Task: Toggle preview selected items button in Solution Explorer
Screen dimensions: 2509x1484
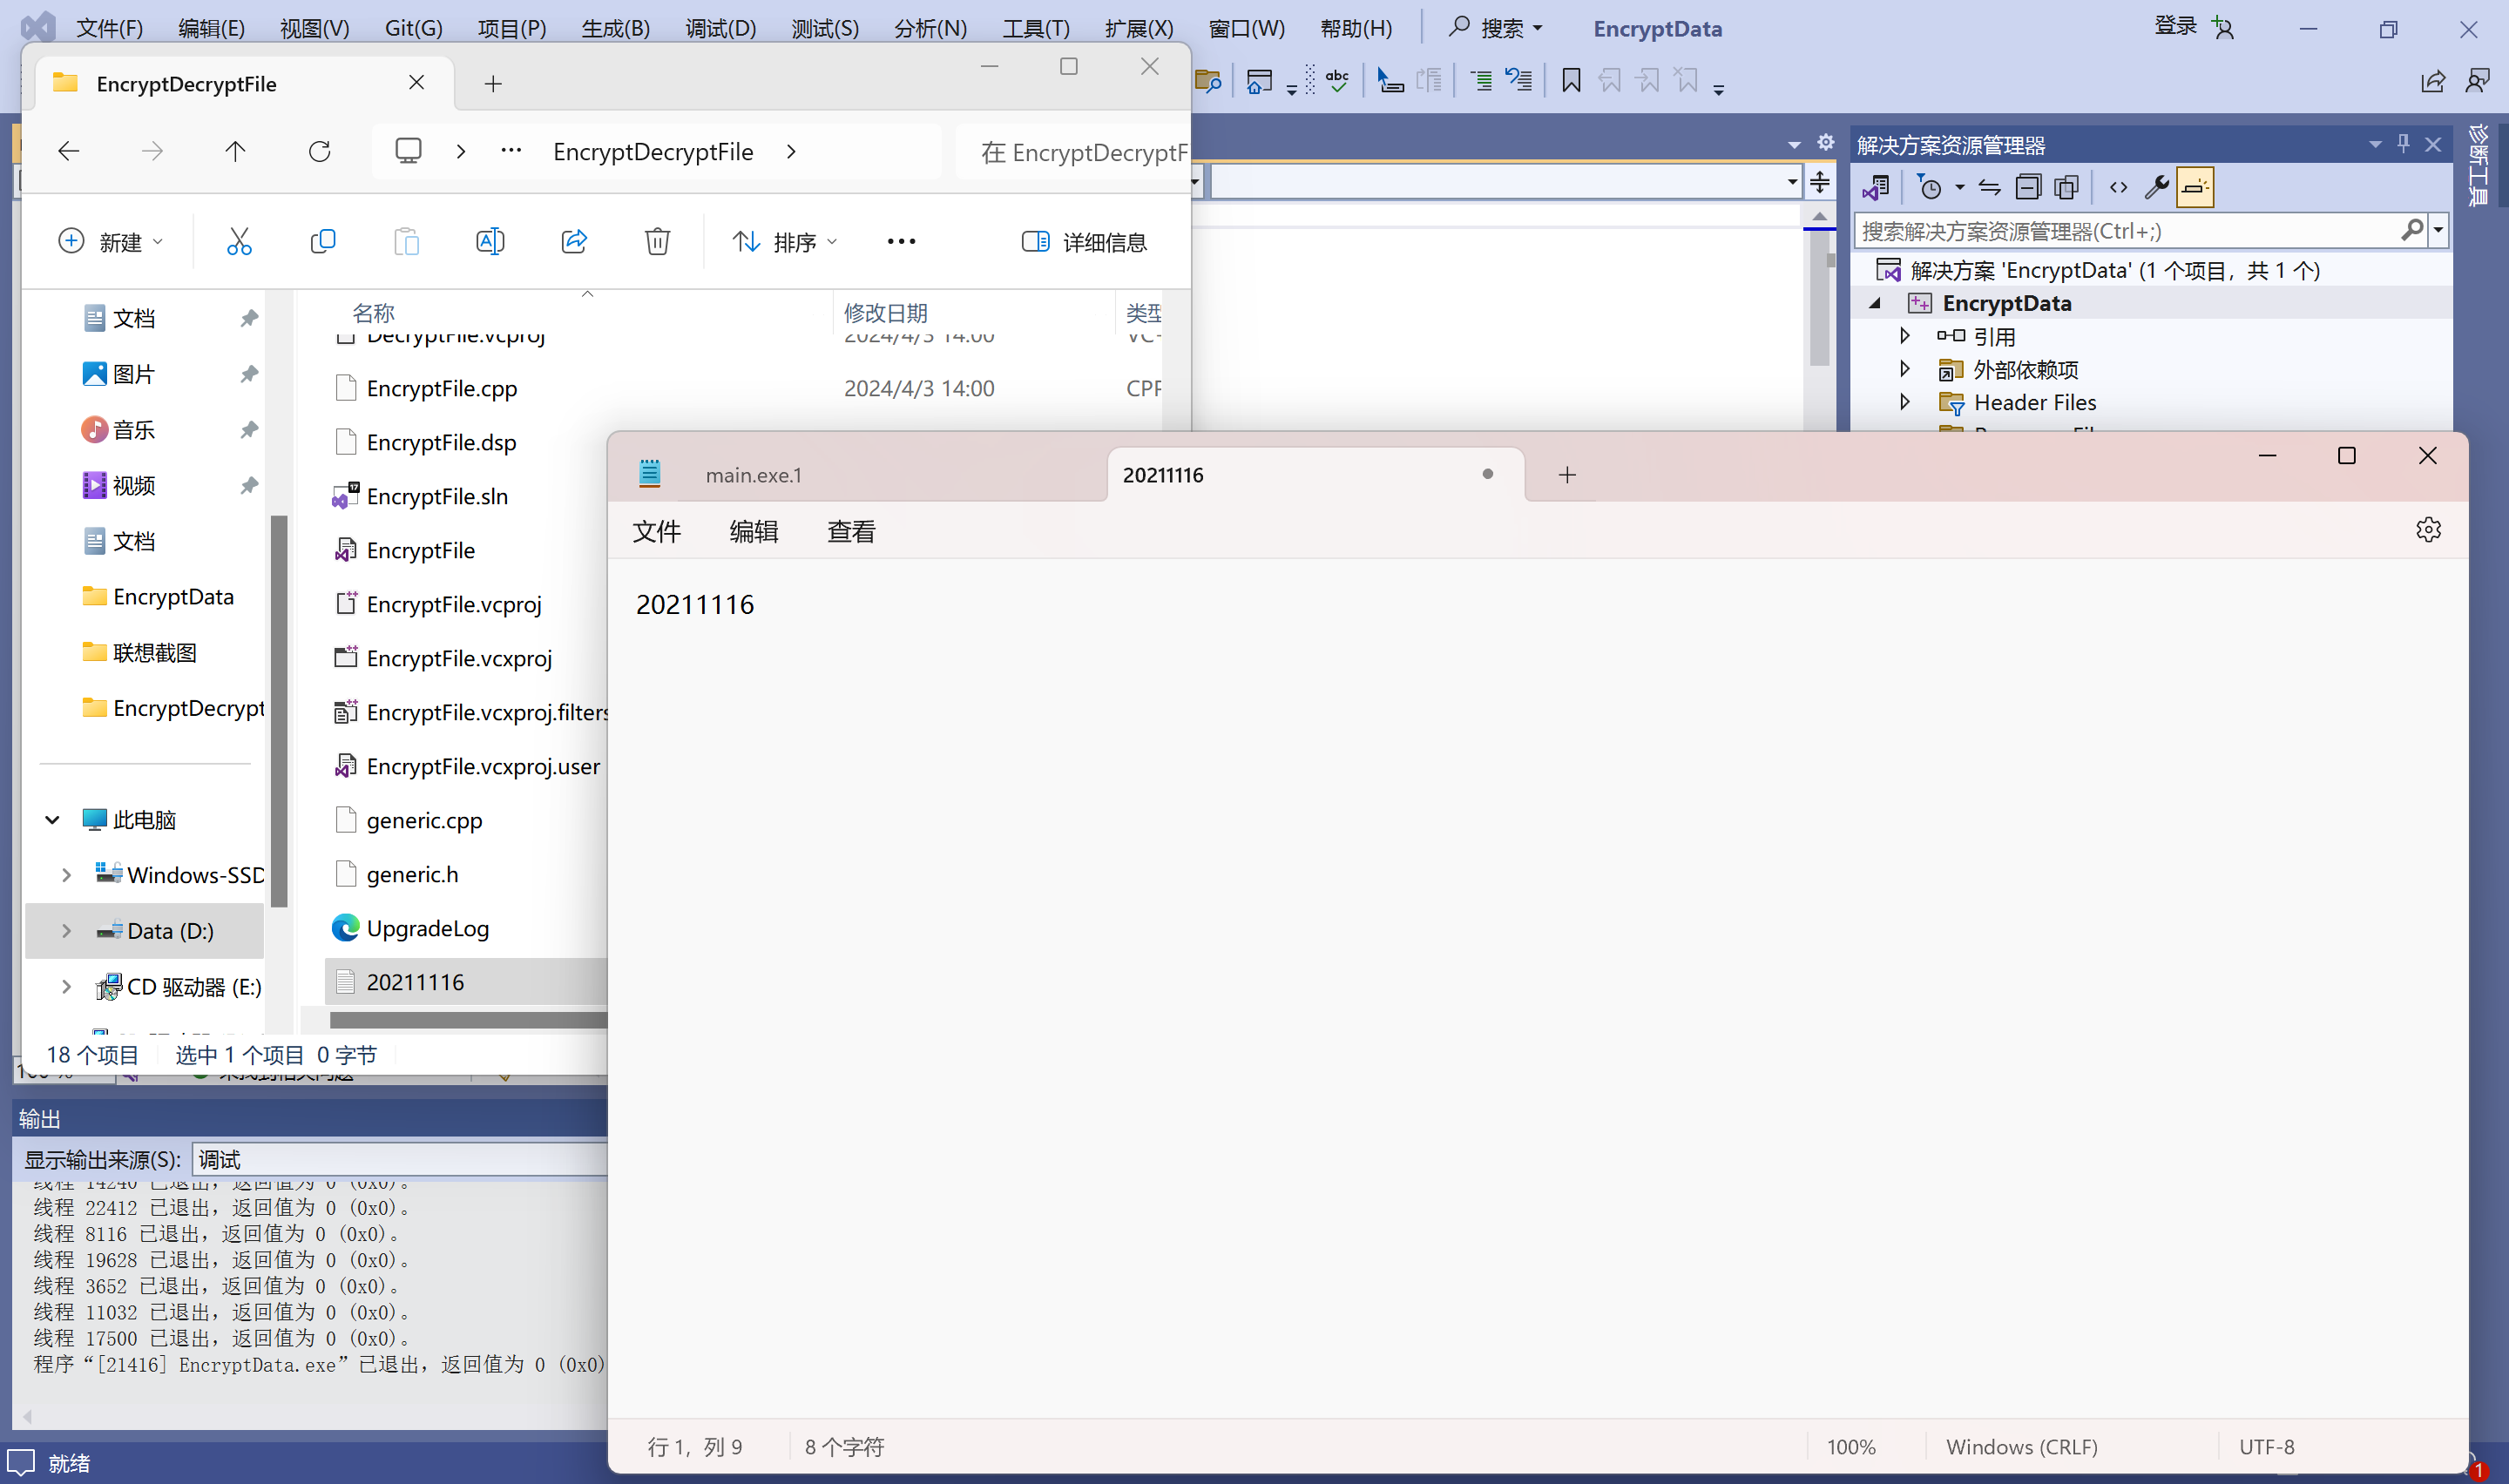Action: click(2195, 187)
